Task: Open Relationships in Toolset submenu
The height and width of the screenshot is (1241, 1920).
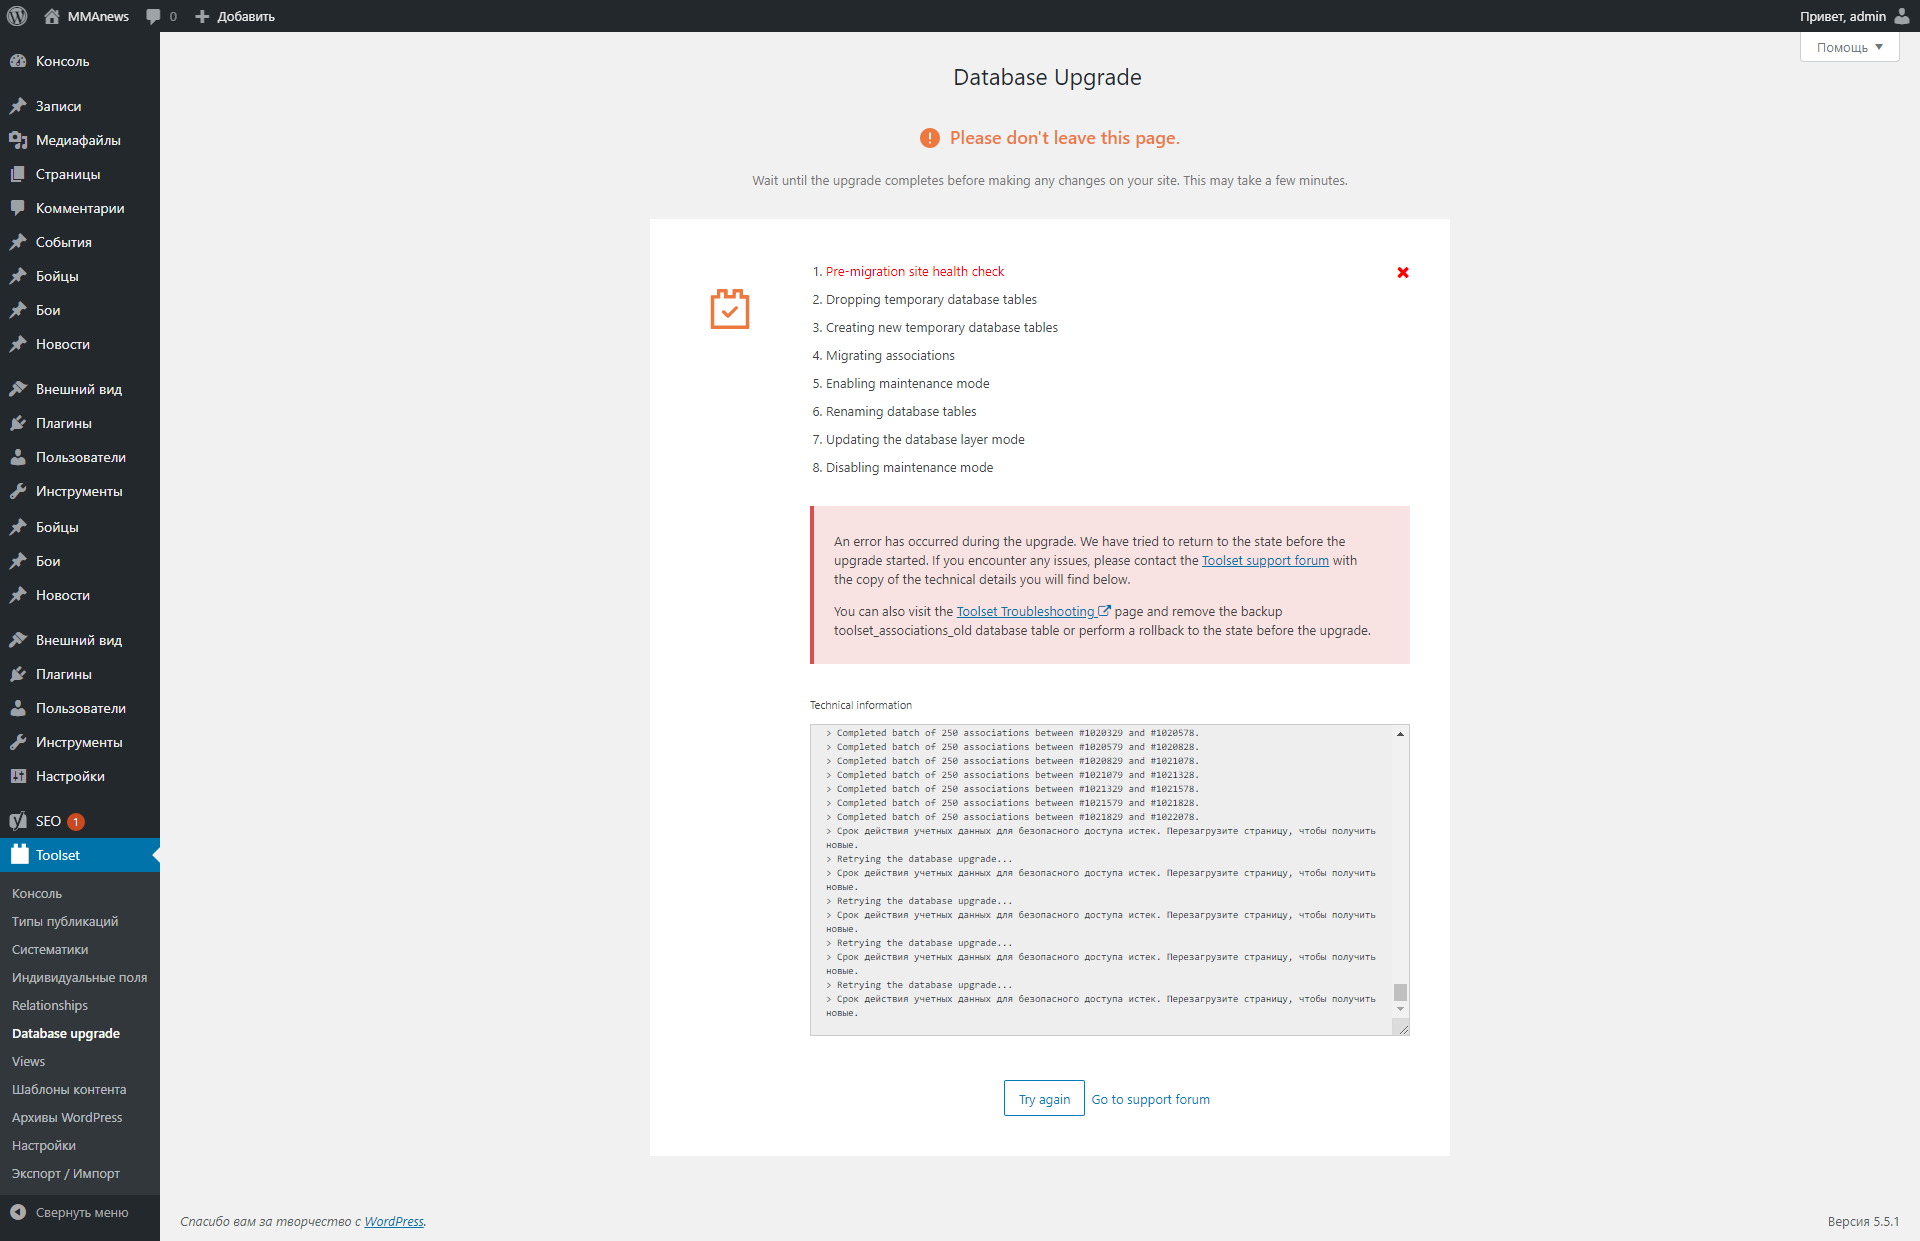Action: [50, 1005]
